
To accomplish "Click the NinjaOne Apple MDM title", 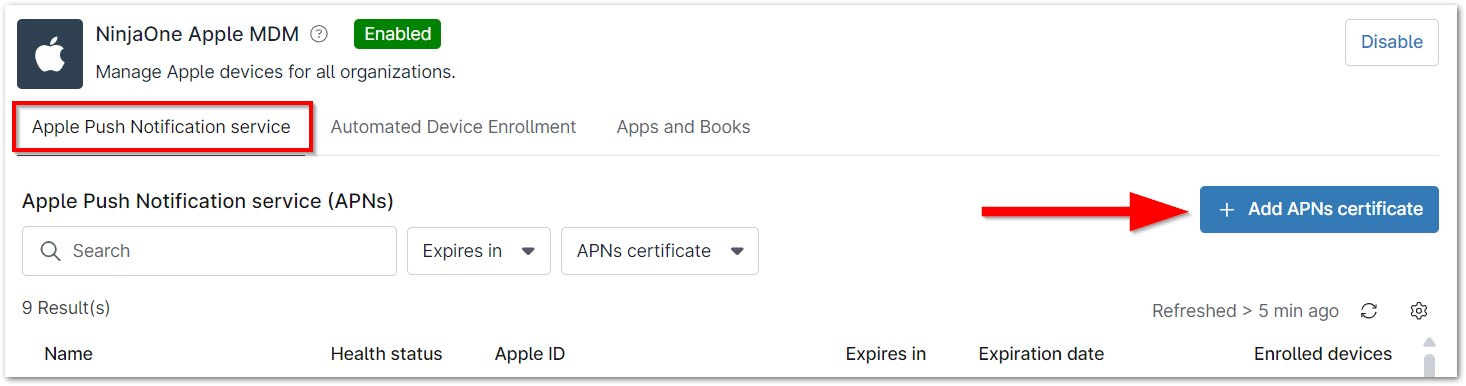I will click(197, 34).
